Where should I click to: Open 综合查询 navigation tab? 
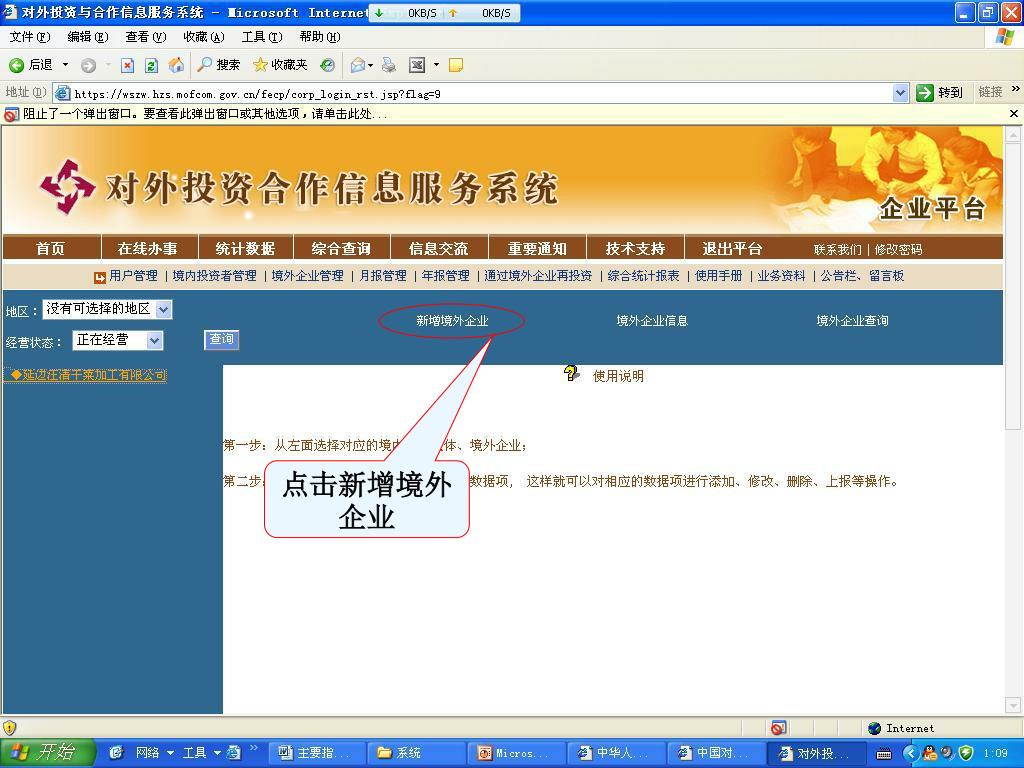[341, 249]
